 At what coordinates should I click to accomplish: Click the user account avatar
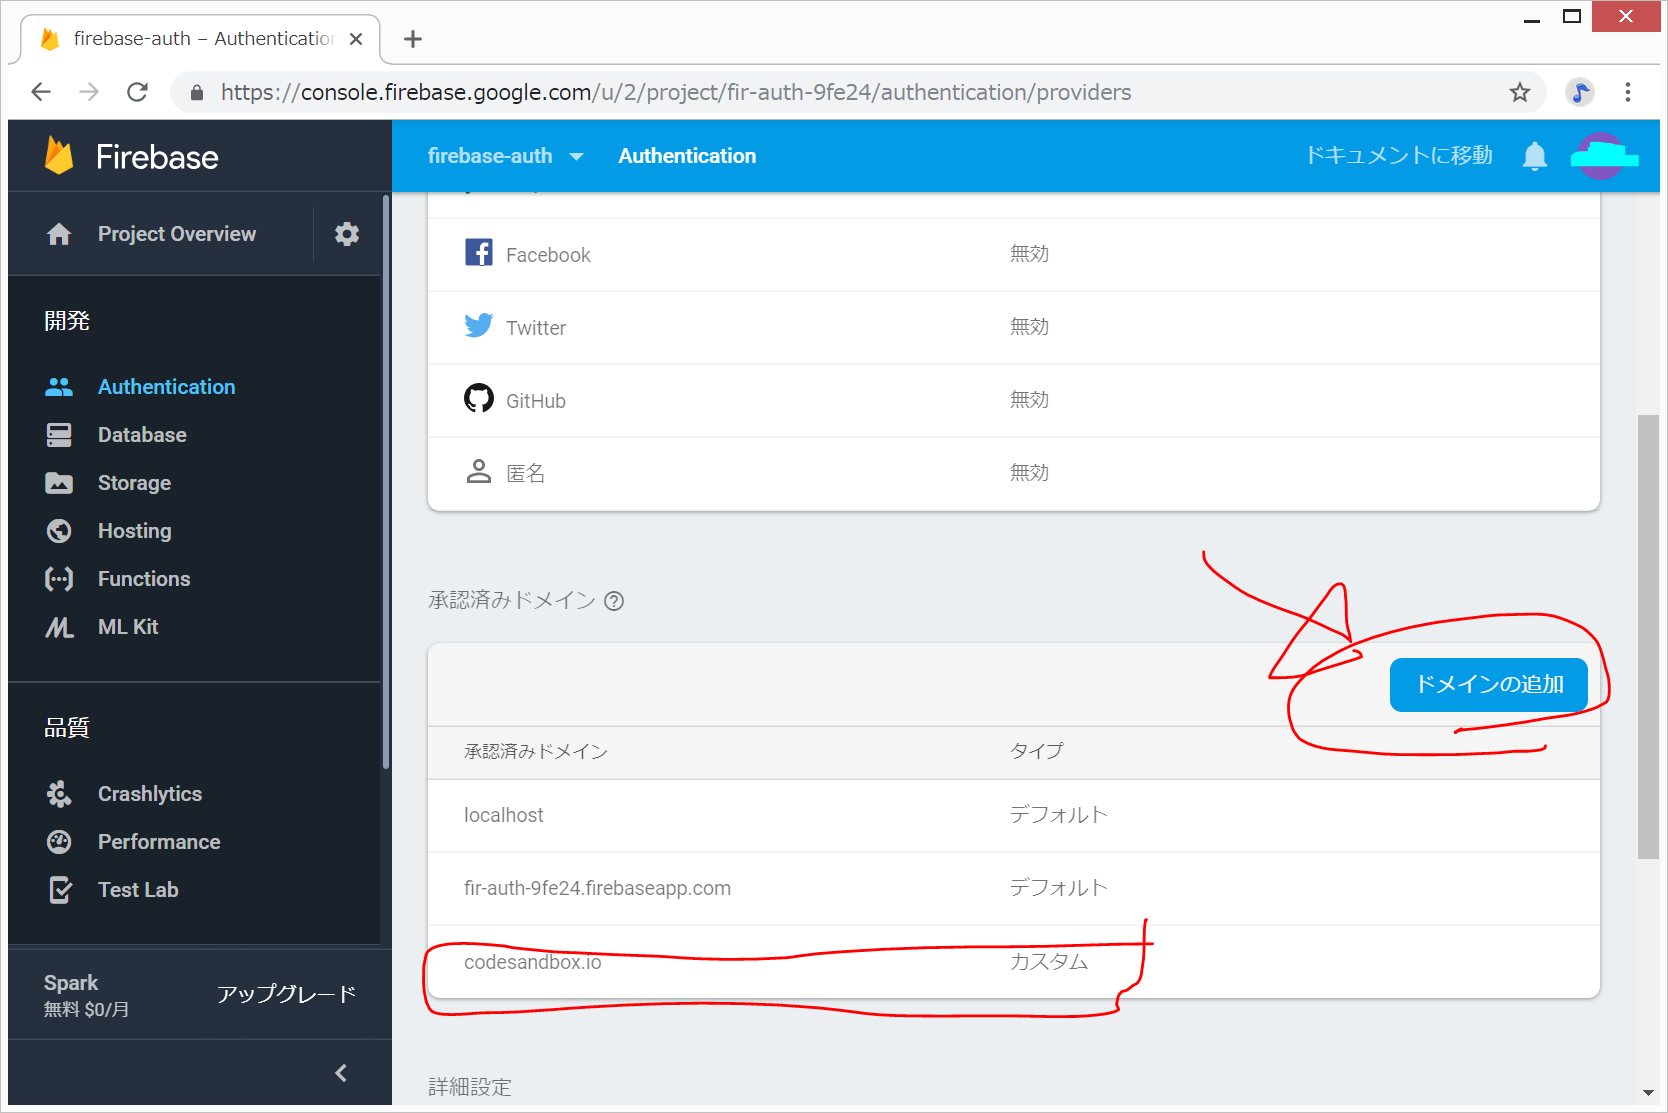pos(1603,156)
